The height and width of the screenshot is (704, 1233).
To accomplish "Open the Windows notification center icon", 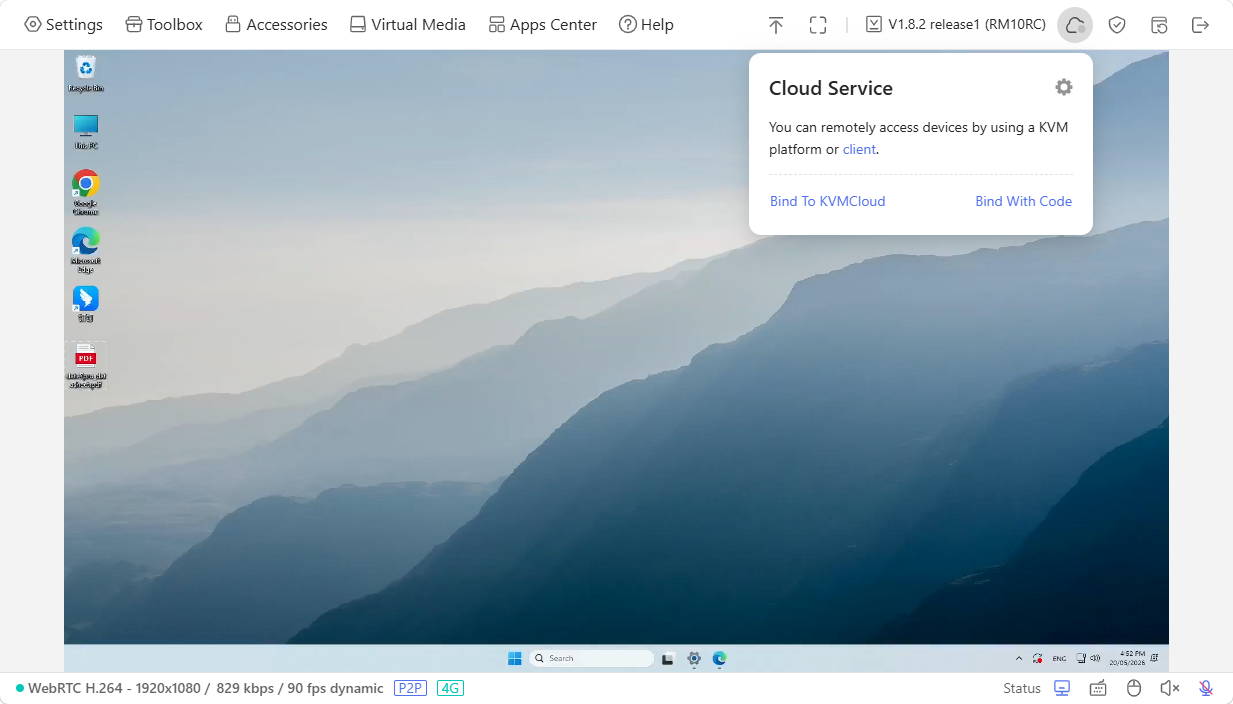I will (1155, 658).
